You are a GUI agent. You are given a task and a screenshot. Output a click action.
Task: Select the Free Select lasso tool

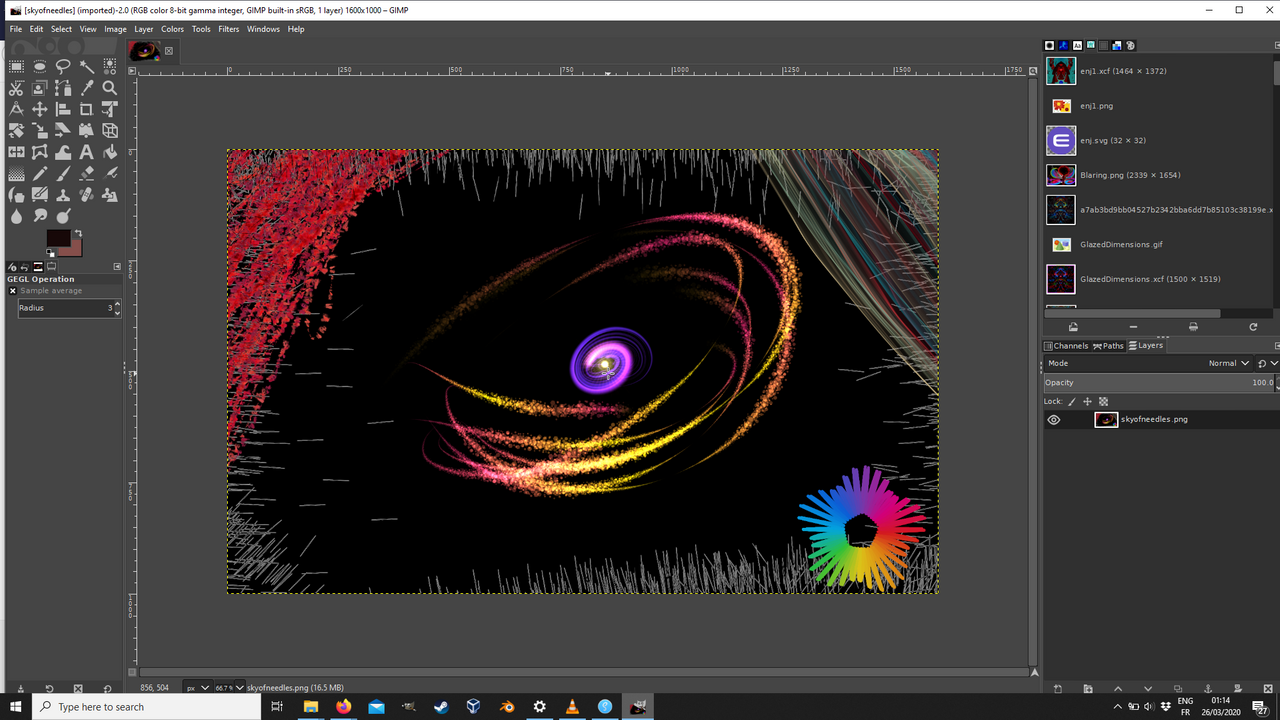coord(63,66)
